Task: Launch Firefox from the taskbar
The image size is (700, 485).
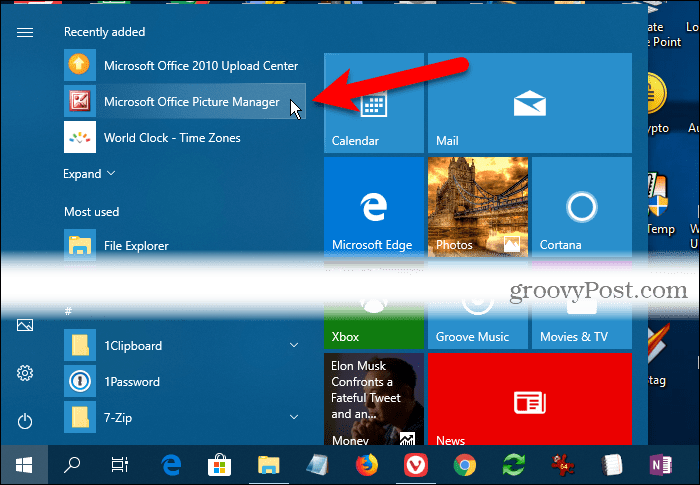Action: pos(367,465)
